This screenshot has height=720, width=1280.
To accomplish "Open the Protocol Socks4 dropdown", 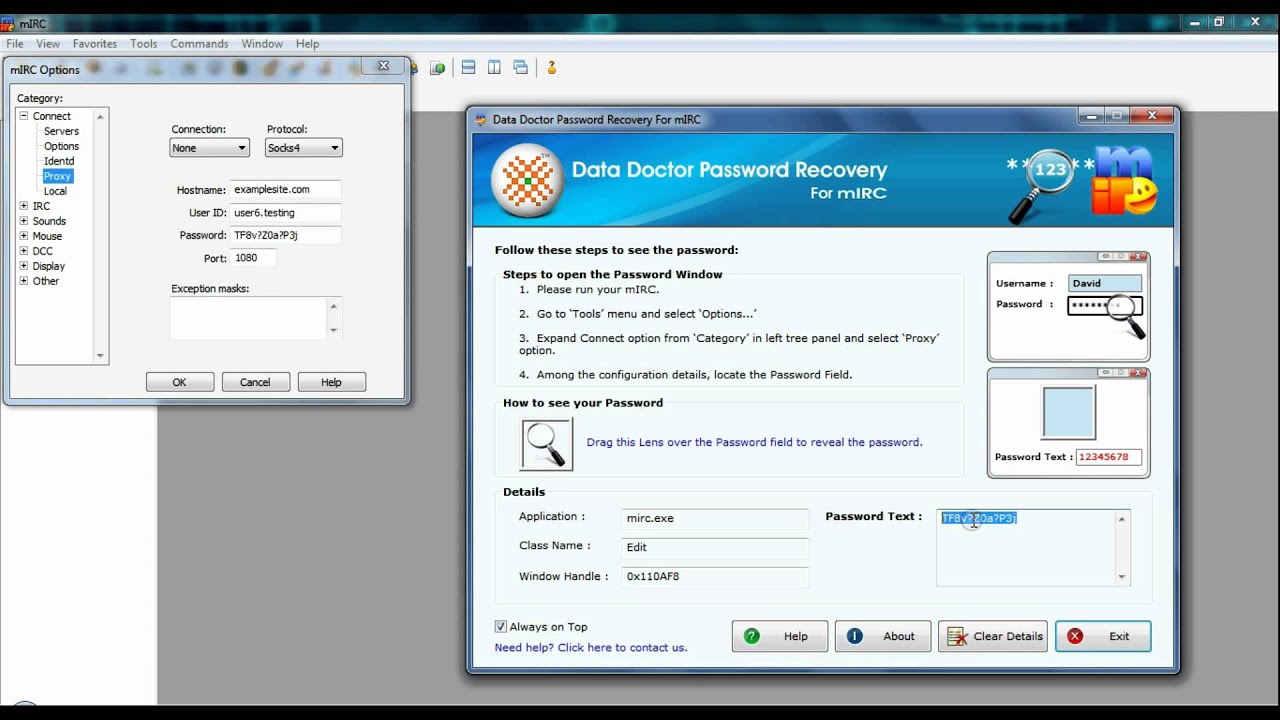I will point(304,148).
